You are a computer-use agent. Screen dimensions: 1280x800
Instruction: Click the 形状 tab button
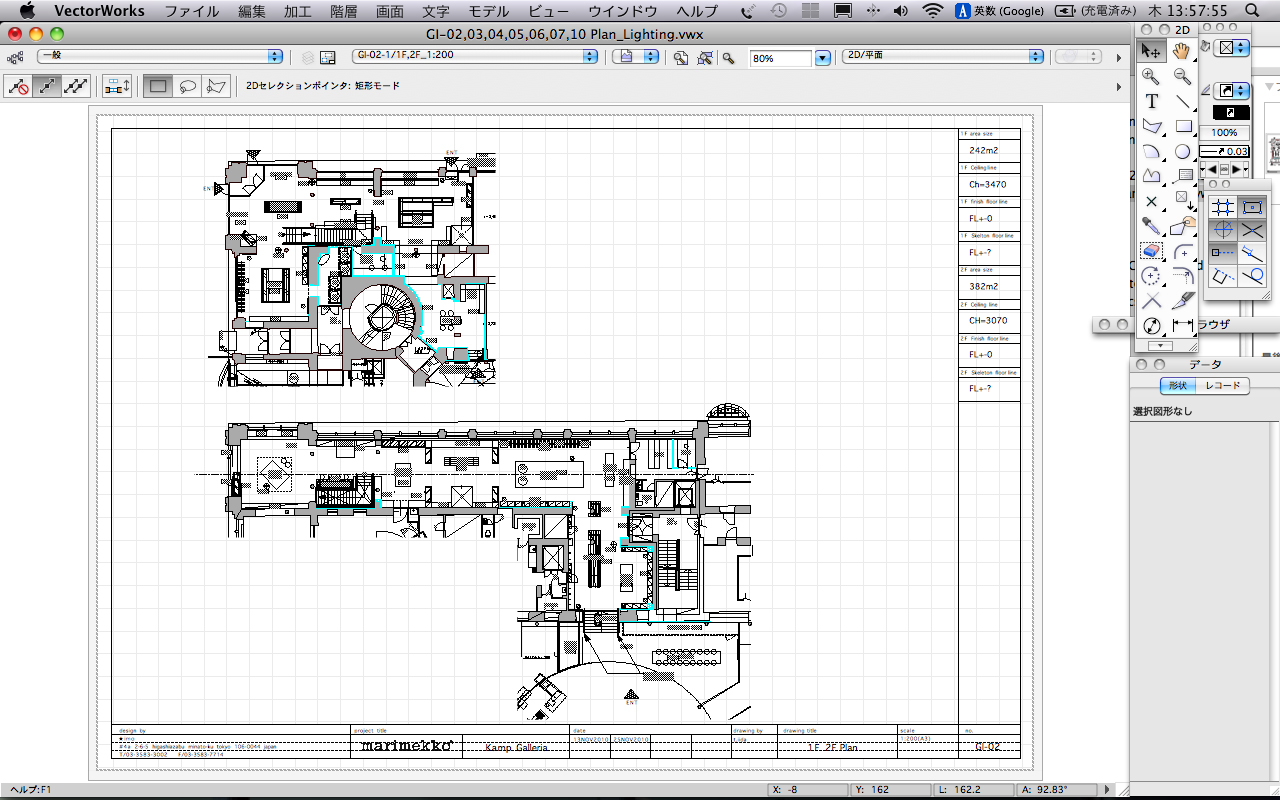click(x=1177, y=386)
